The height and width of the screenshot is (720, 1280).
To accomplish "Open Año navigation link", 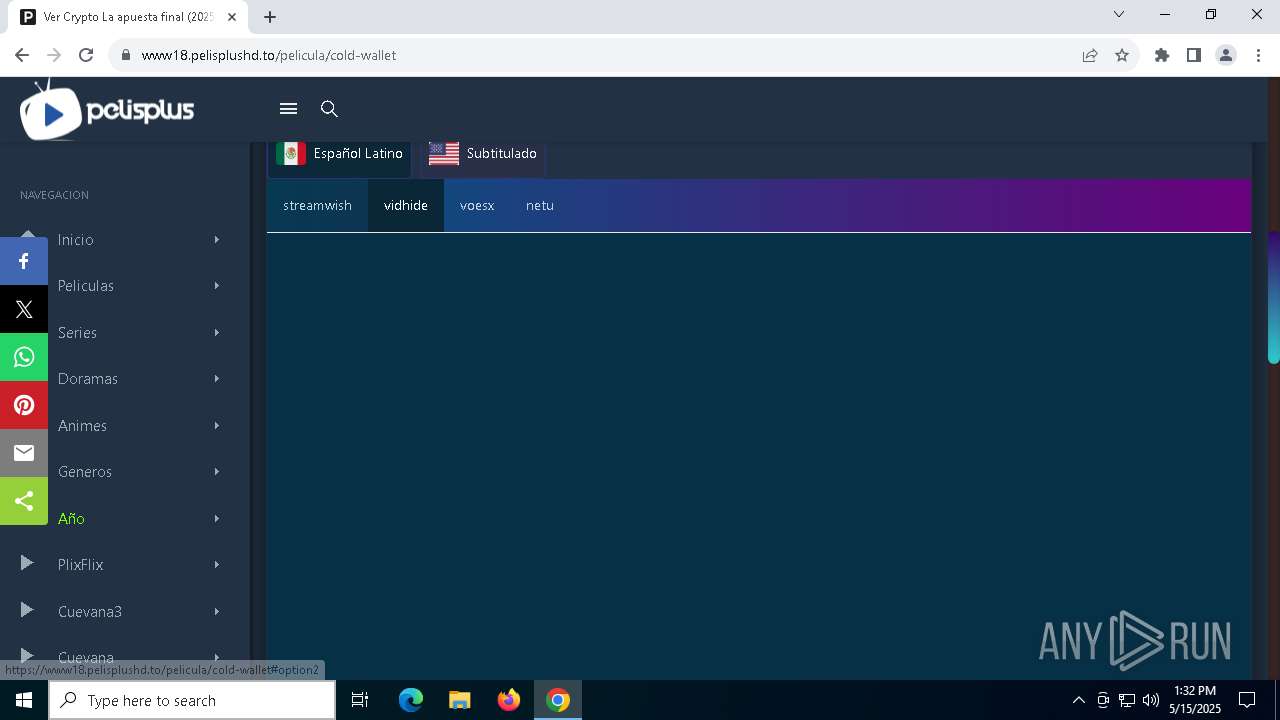I will point(71,519).
